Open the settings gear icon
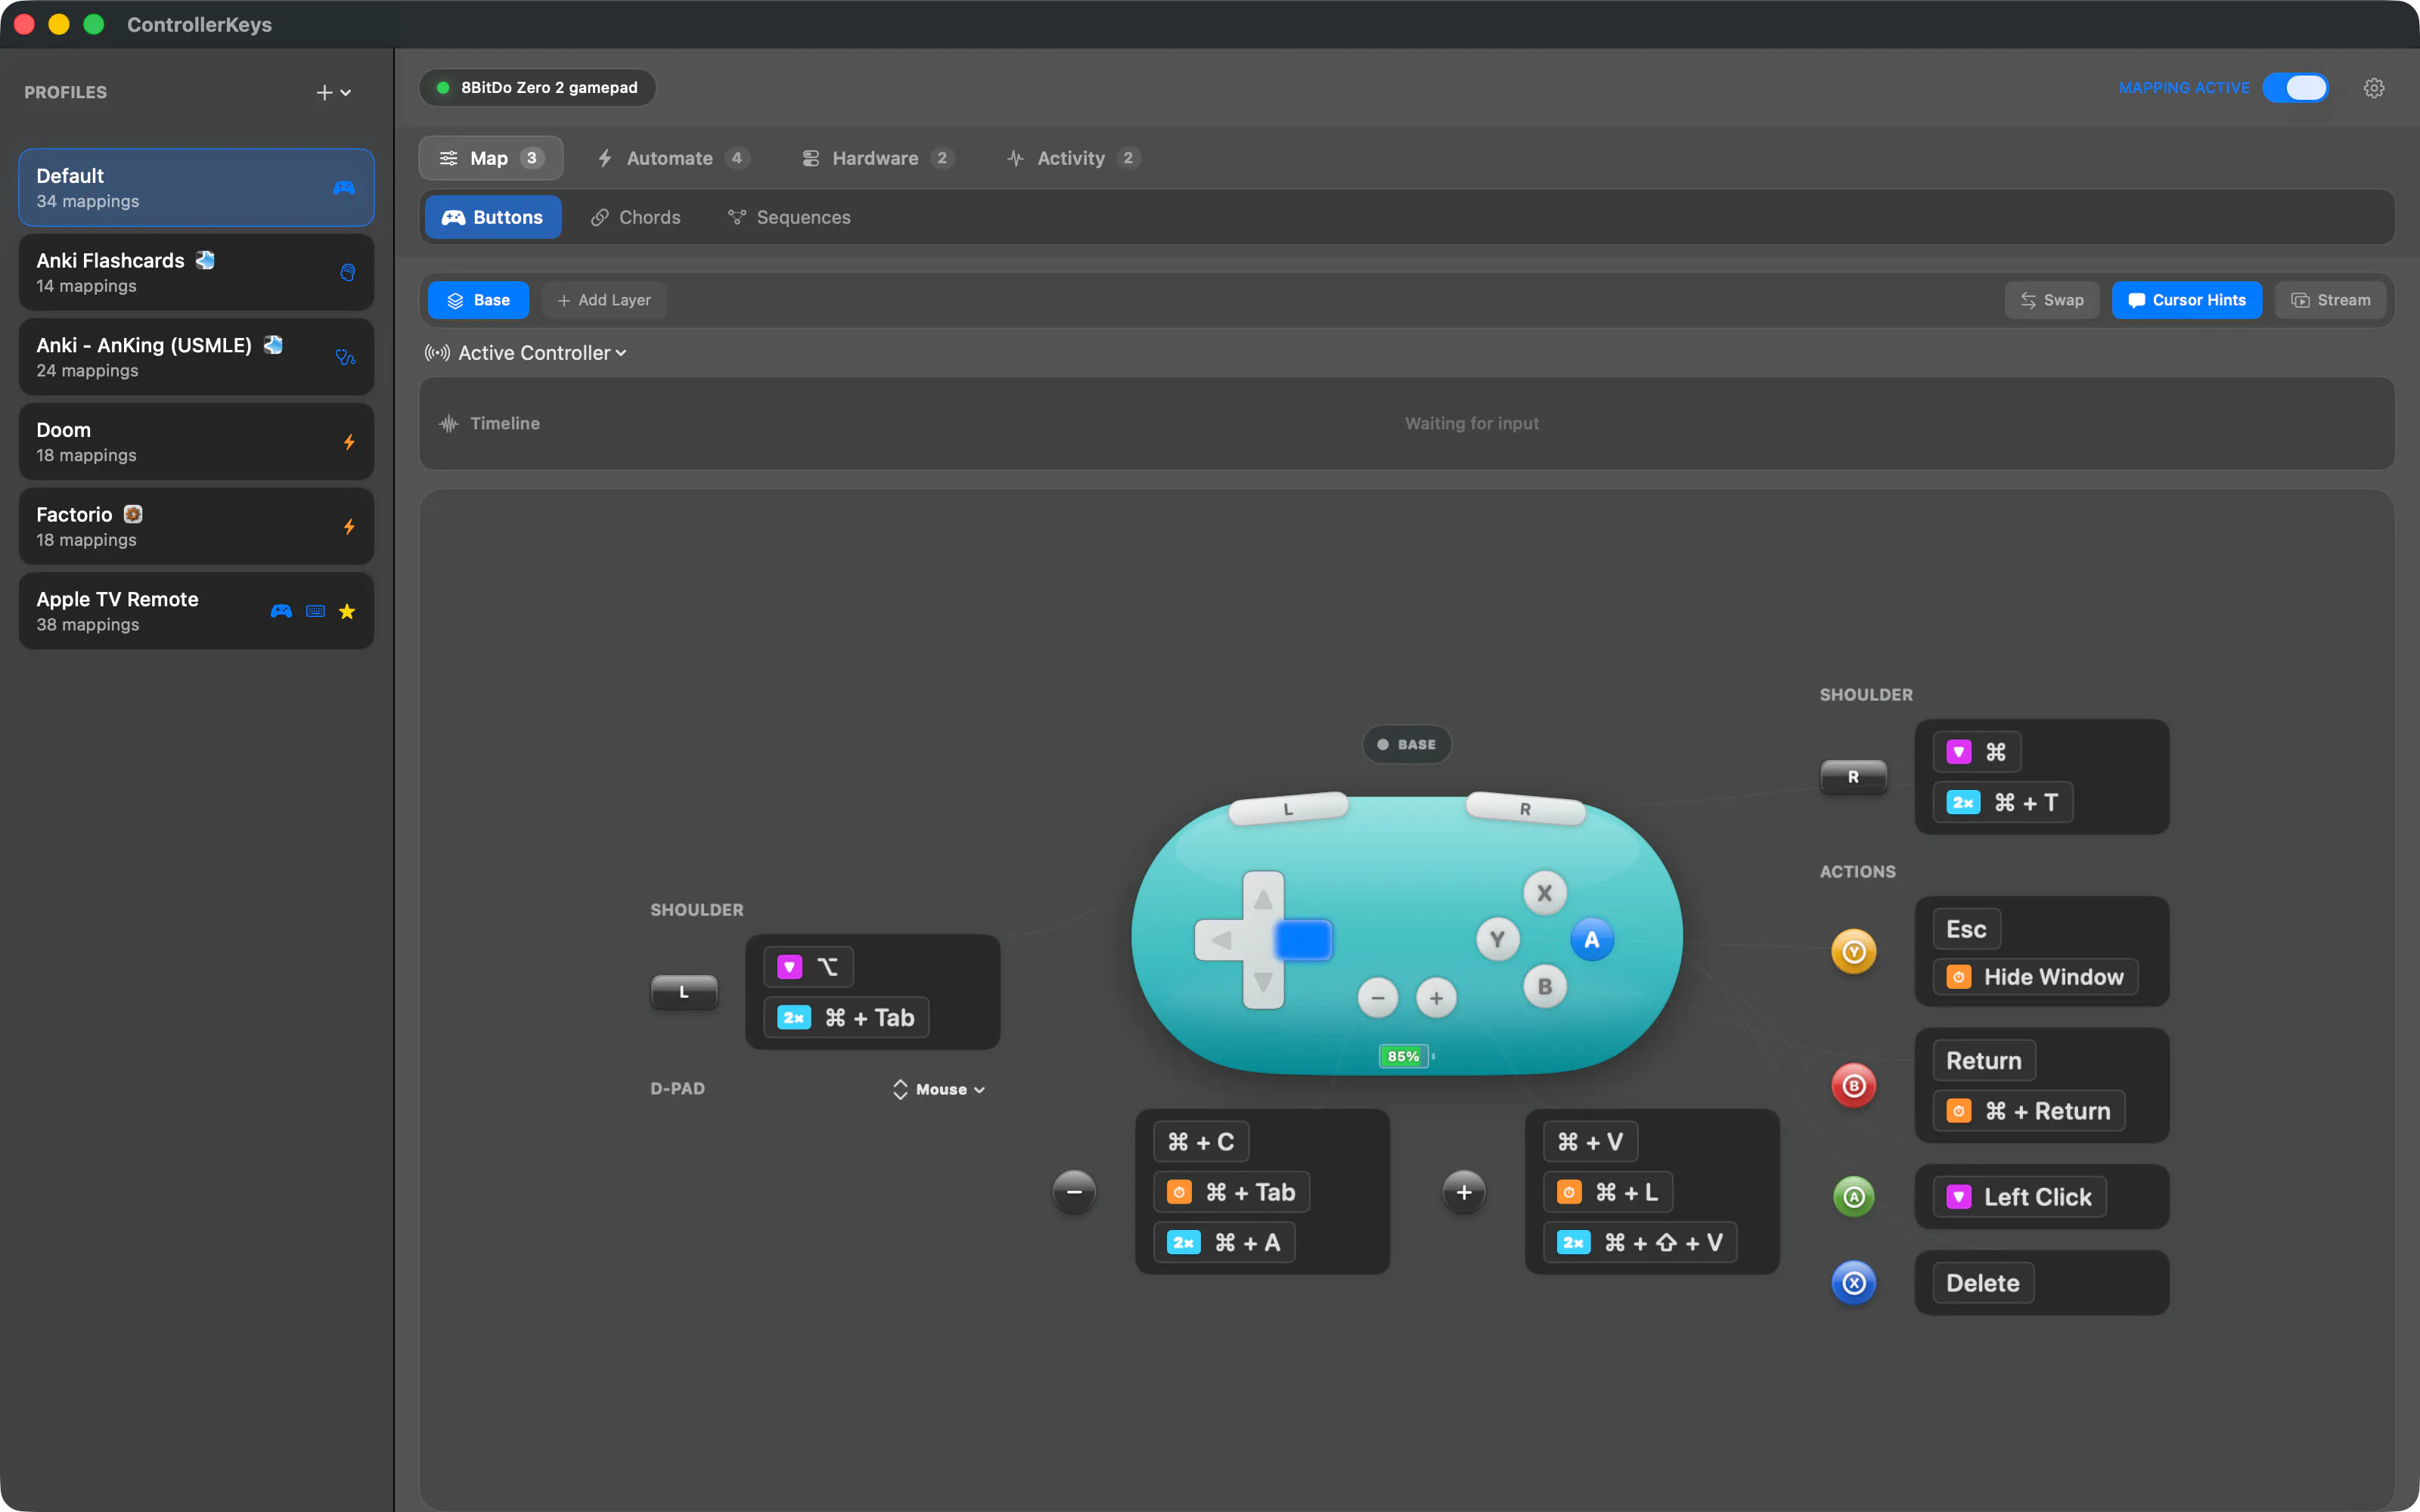Image resolution: width=2420 pixels, height=1512 pixels. 2374,88
